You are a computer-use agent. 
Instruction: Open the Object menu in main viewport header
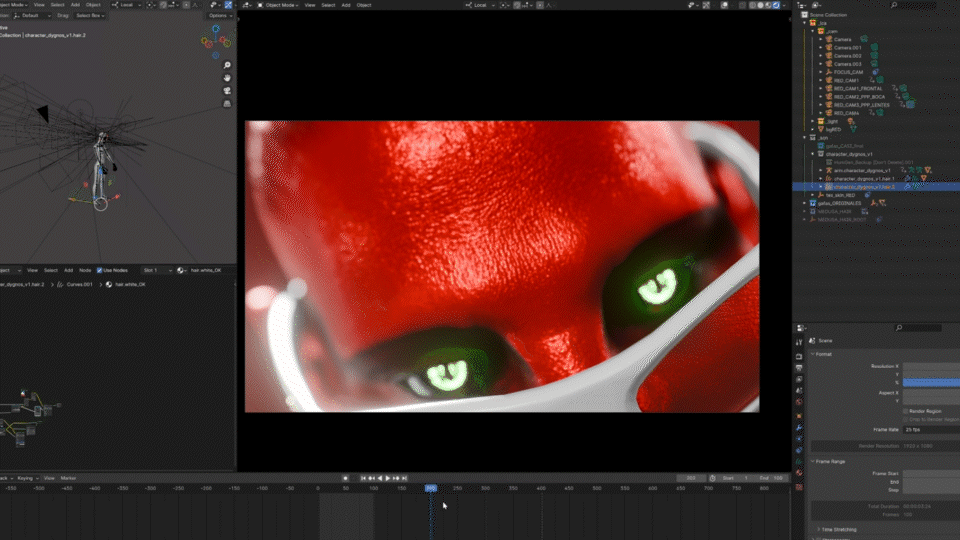pyautogui.click(x=364, y=5)
